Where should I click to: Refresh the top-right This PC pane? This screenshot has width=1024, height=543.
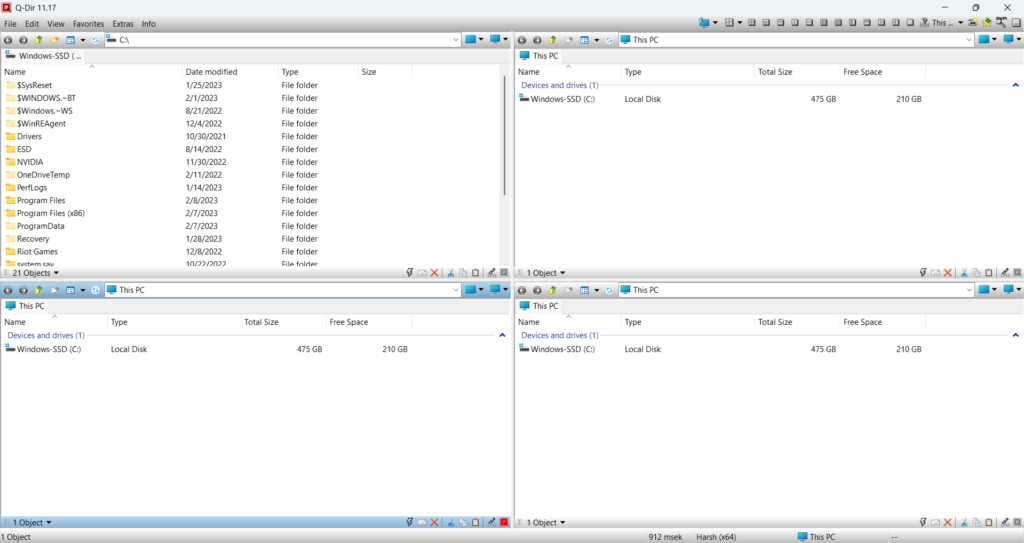click(609, 40)
